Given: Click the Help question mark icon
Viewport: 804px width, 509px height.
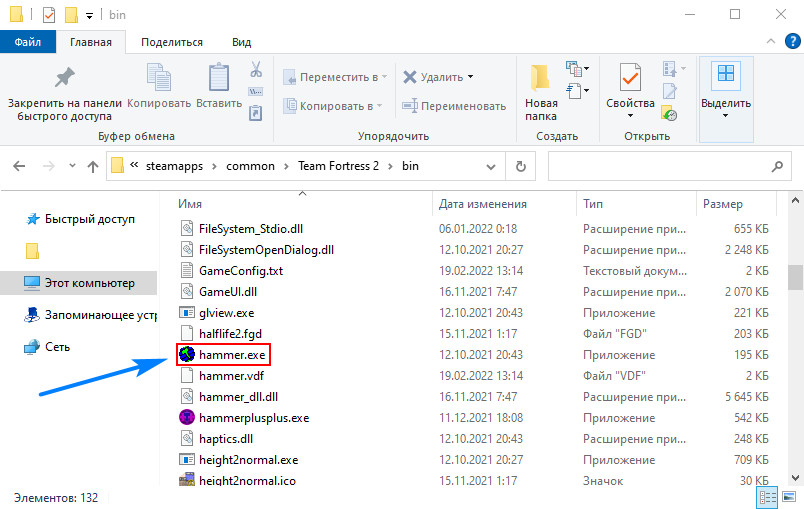Looking at the screenshot, I should (x=793, y=41).
